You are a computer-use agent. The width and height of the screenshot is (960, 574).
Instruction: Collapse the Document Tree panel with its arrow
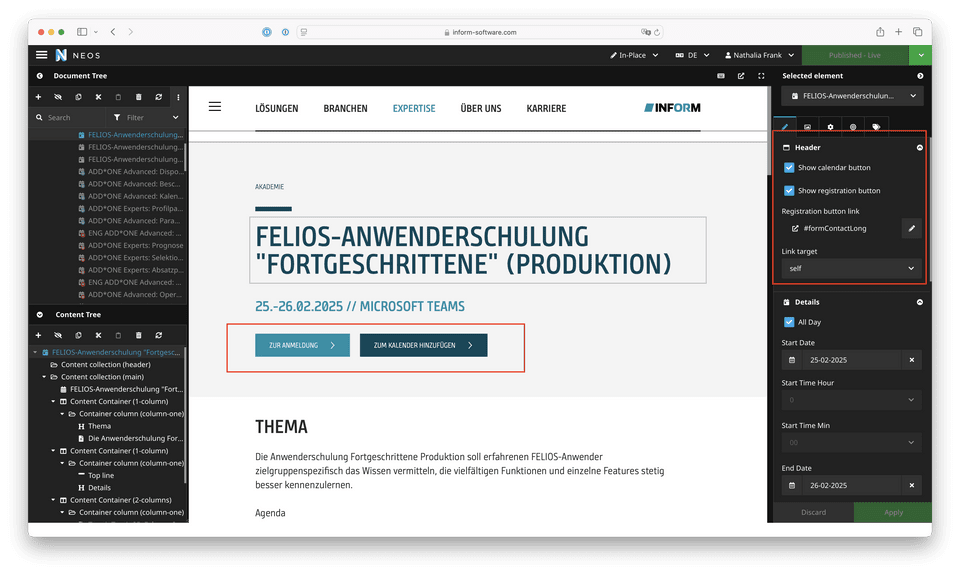(40, 76)
